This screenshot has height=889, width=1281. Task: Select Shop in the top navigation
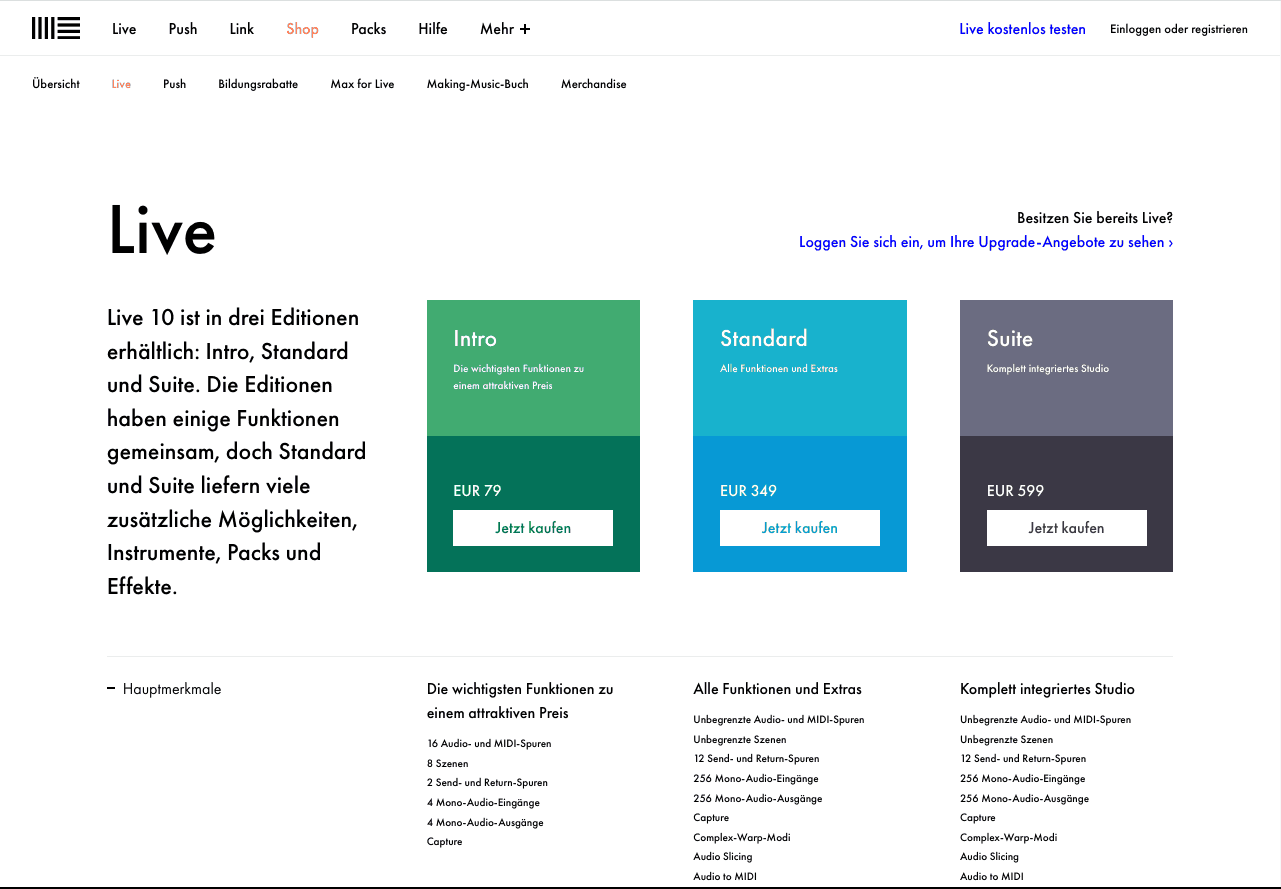pyautogui.click(x=302, y=29)
